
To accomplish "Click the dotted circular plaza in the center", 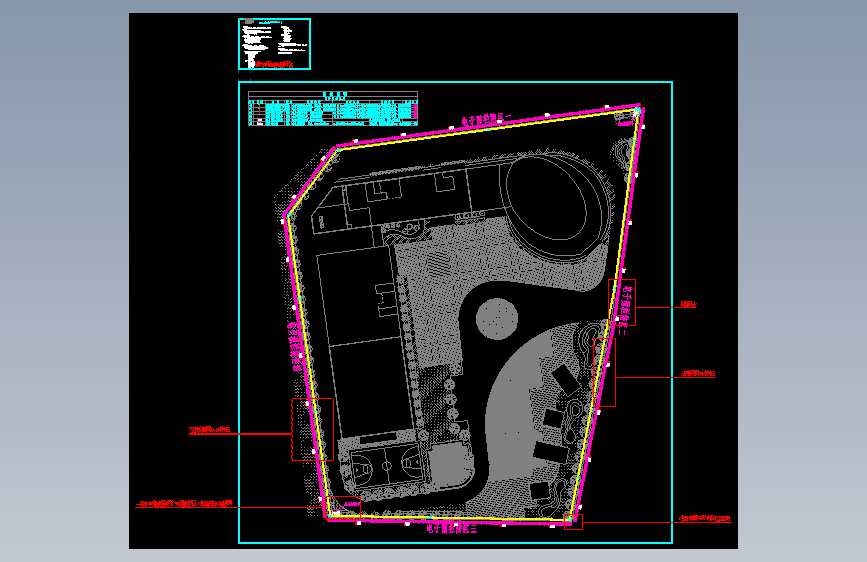I will click(497, 318).
